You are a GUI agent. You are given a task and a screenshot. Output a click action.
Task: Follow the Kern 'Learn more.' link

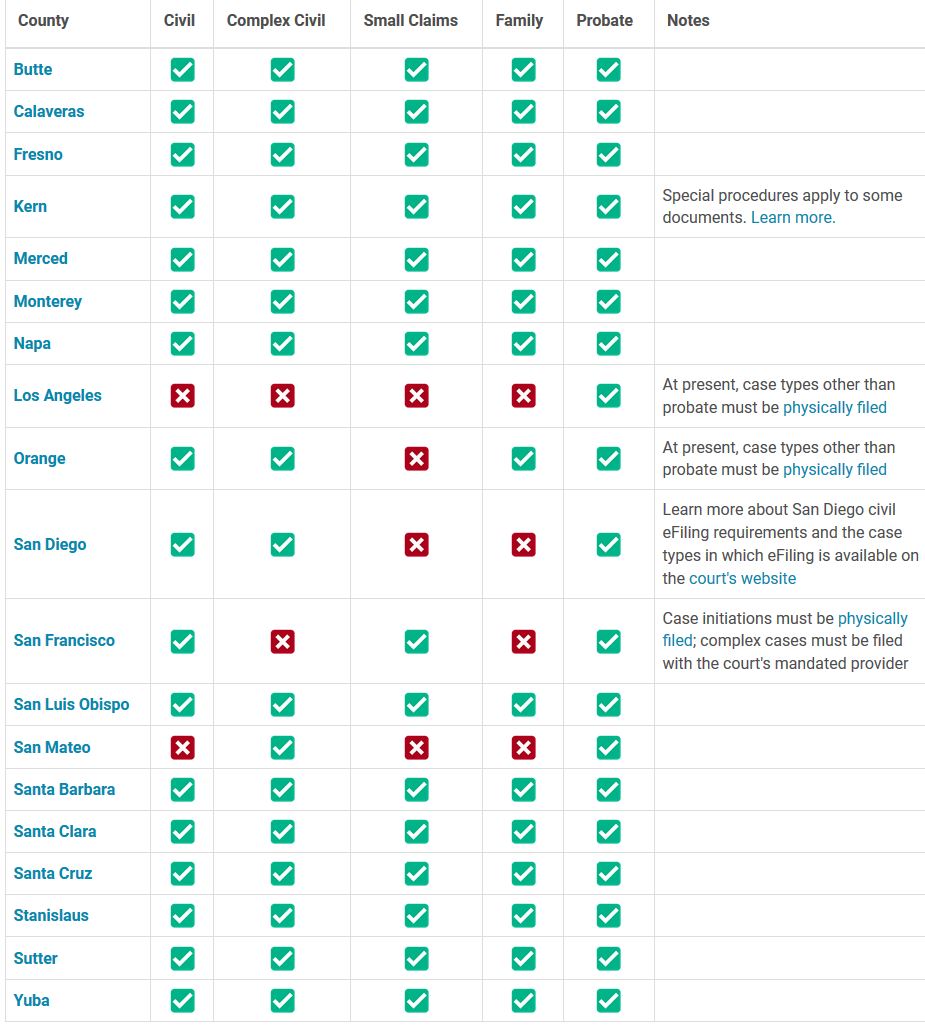(793, 217)
